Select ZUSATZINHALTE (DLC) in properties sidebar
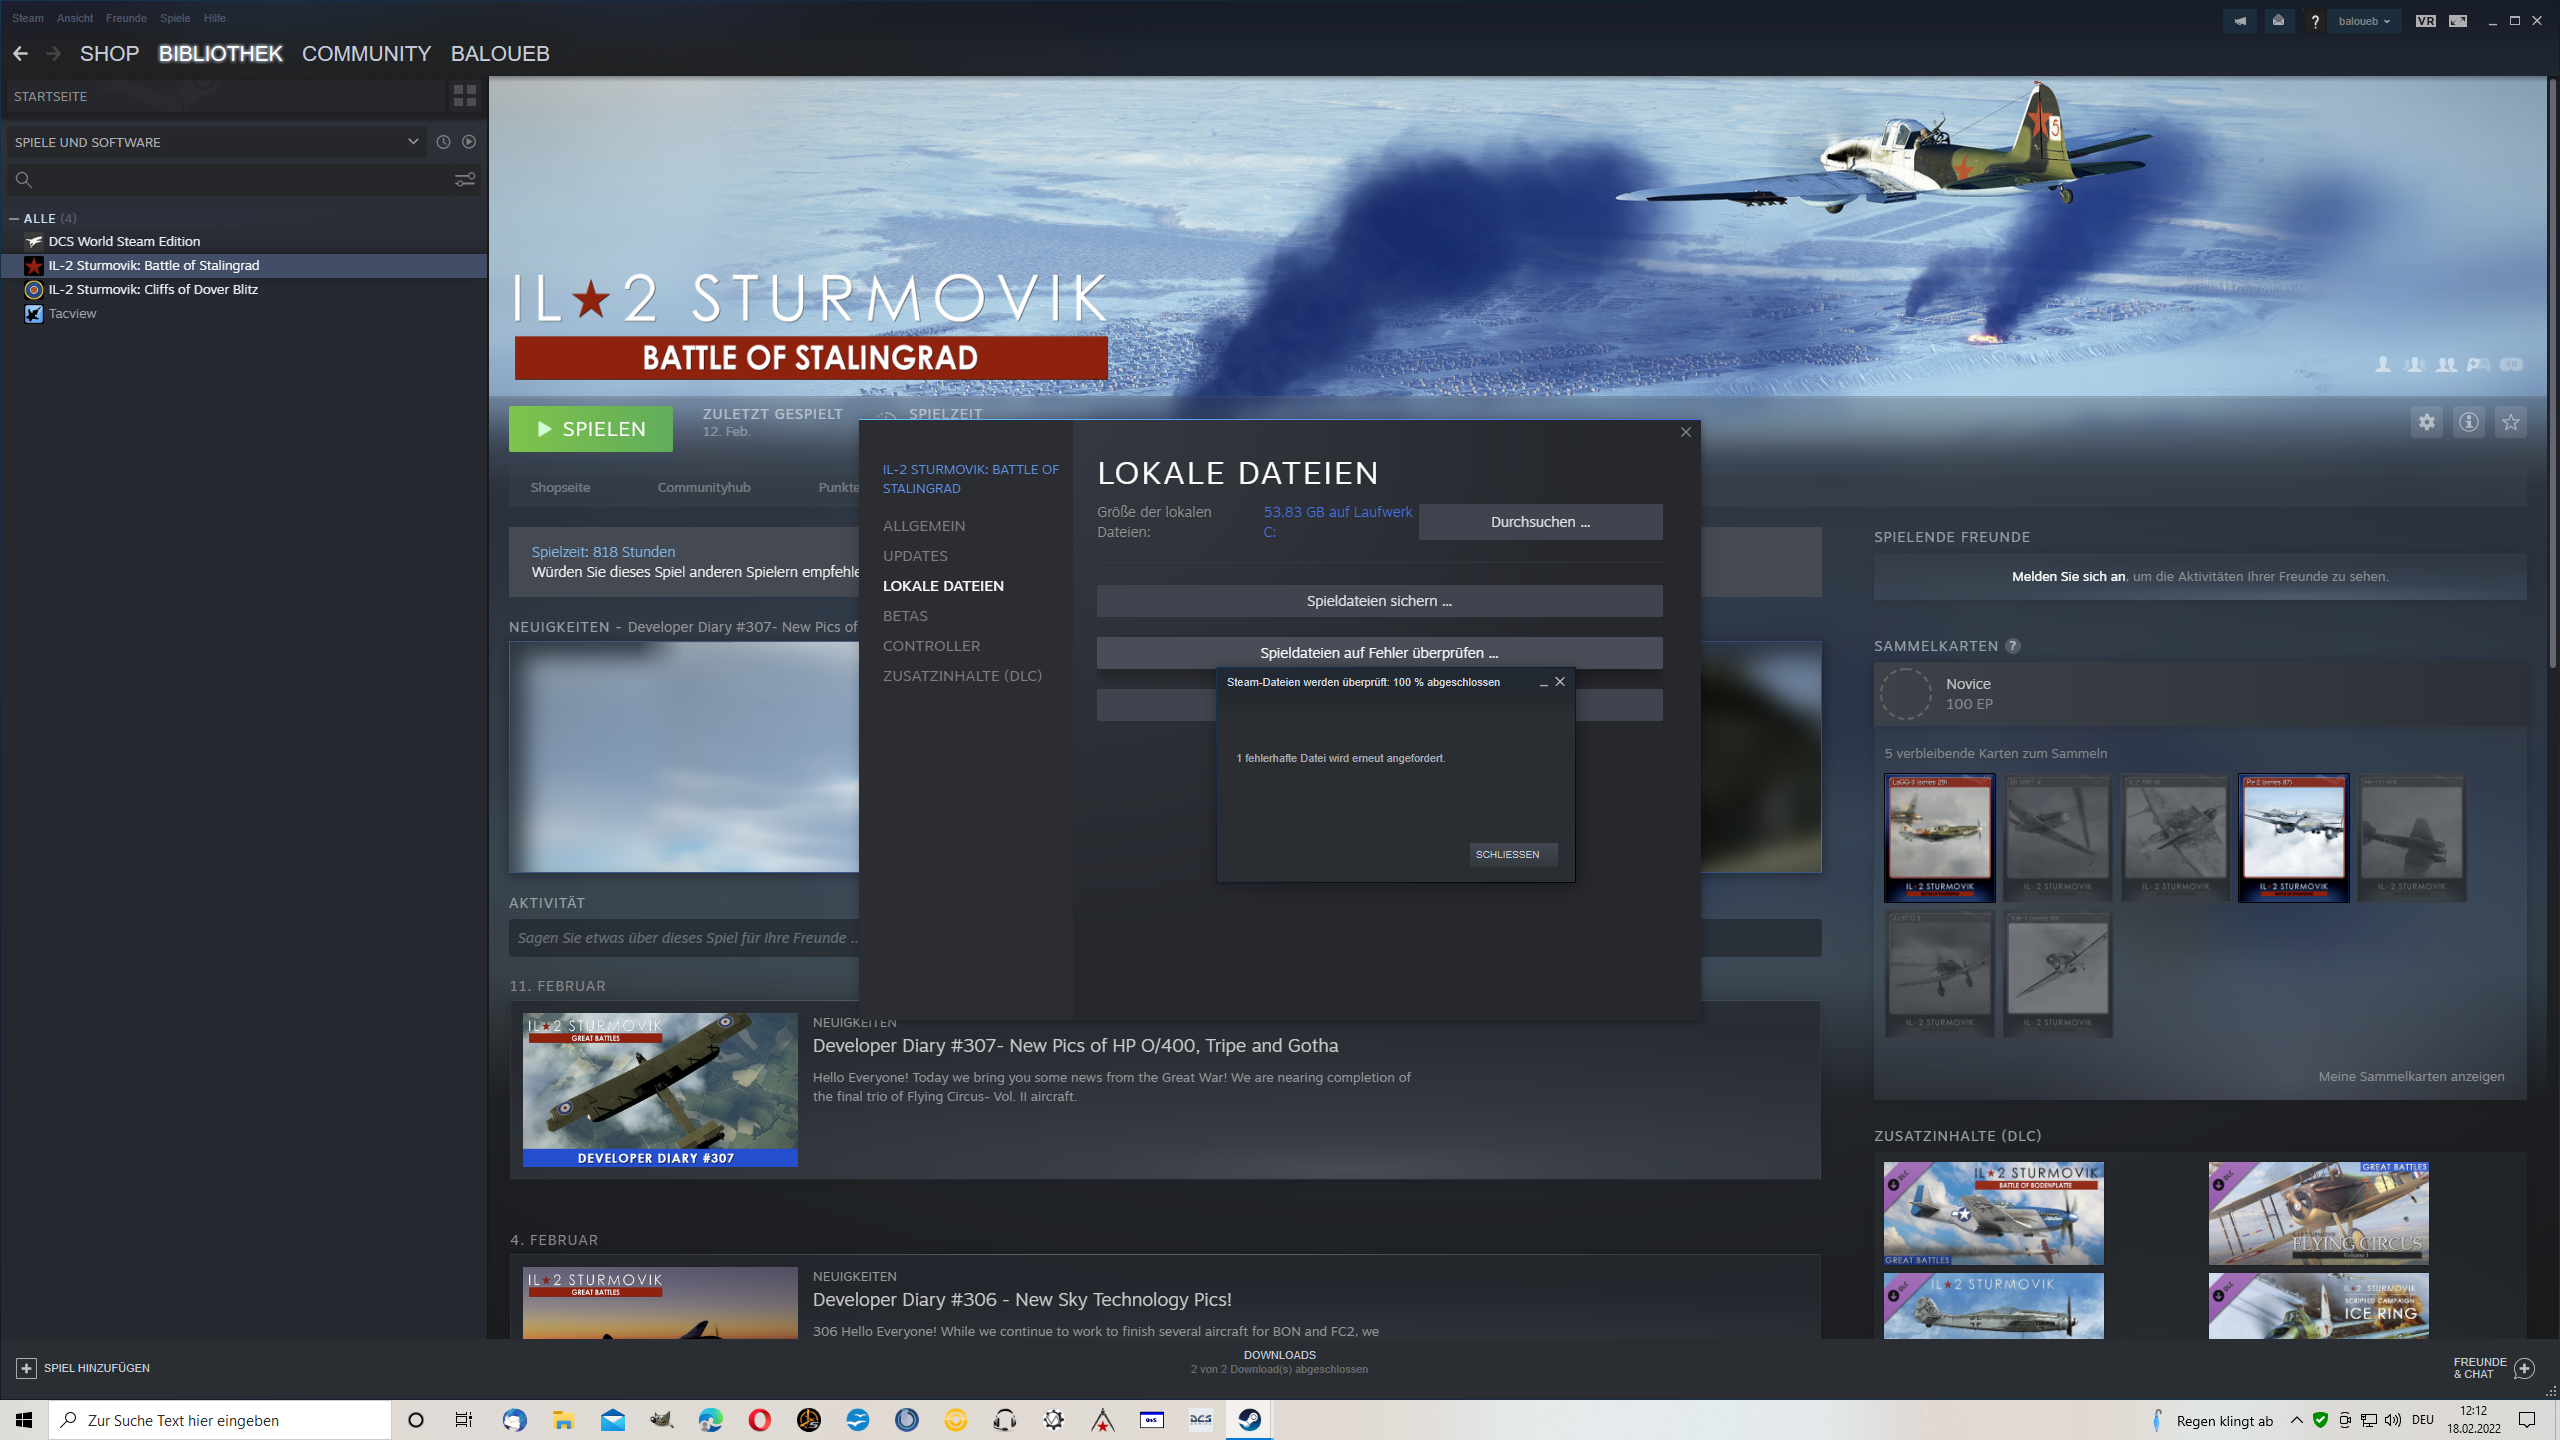 click(962, 676)
